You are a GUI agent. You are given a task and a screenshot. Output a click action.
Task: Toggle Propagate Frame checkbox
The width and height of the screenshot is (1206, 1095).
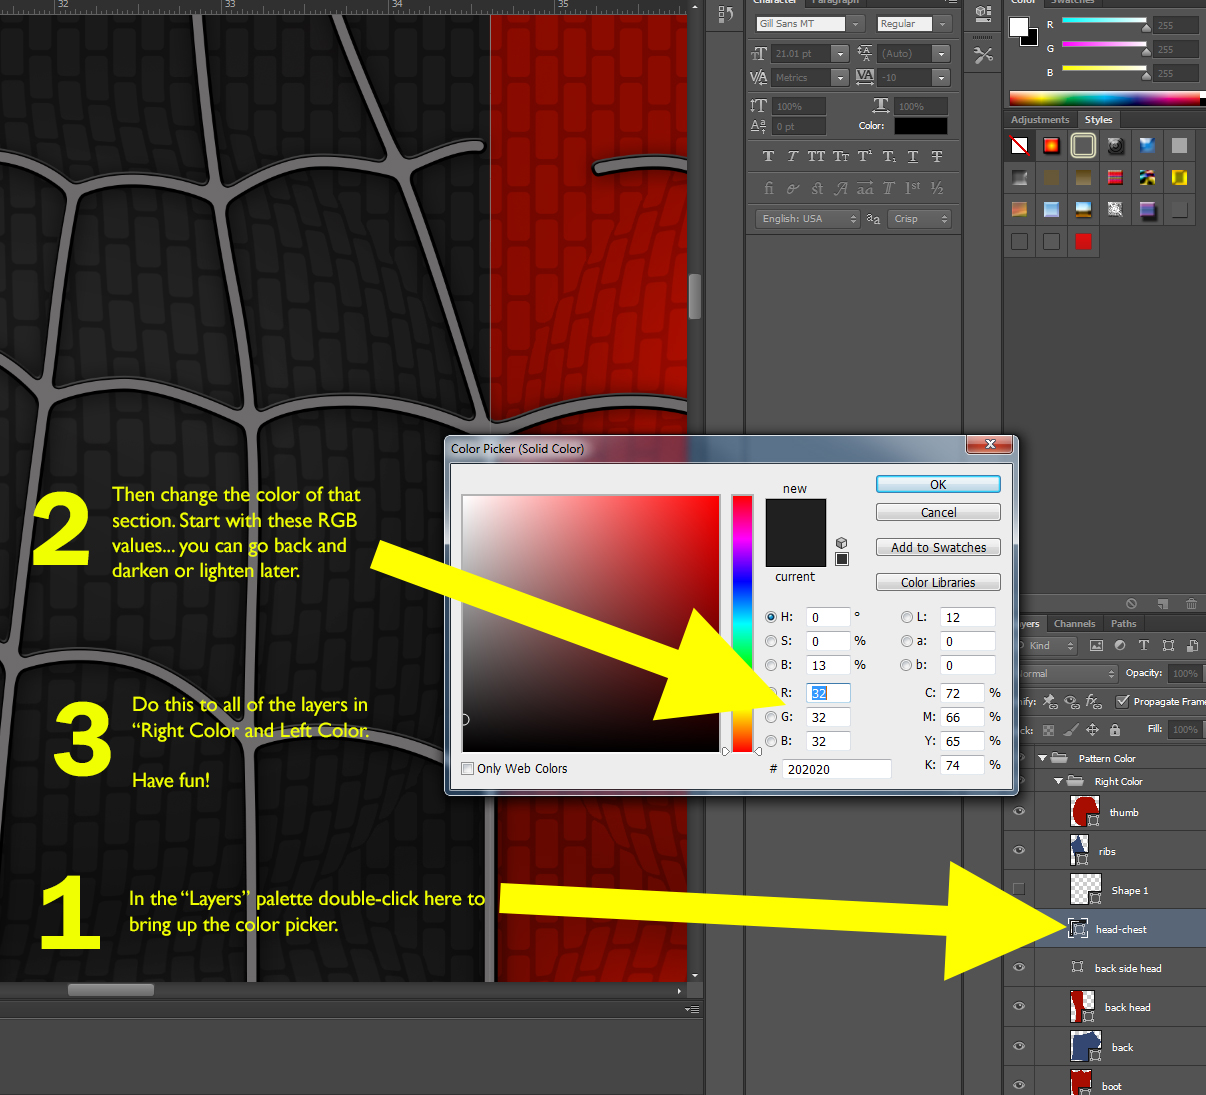pyautogui.click(x=1123, y=701)
